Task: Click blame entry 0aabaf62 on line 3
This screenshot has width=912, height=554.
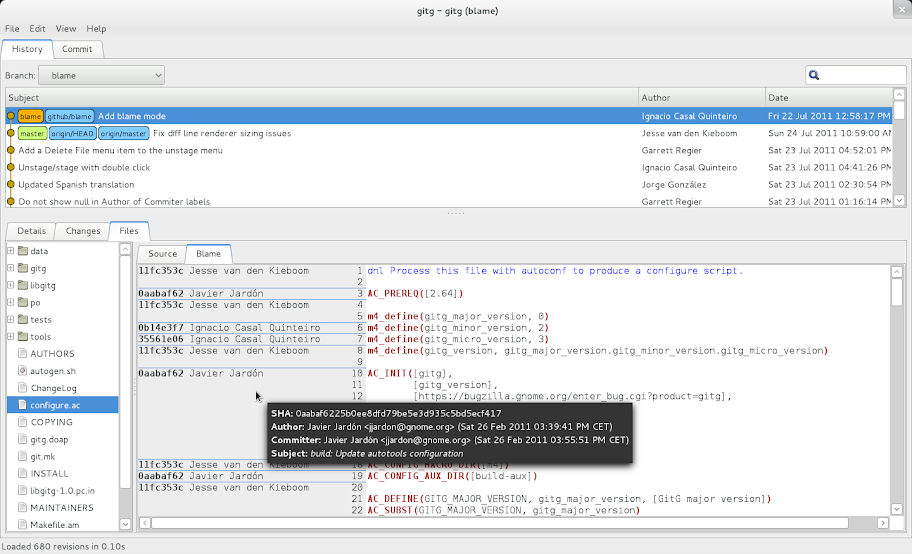Action: (x=201, y=293)
